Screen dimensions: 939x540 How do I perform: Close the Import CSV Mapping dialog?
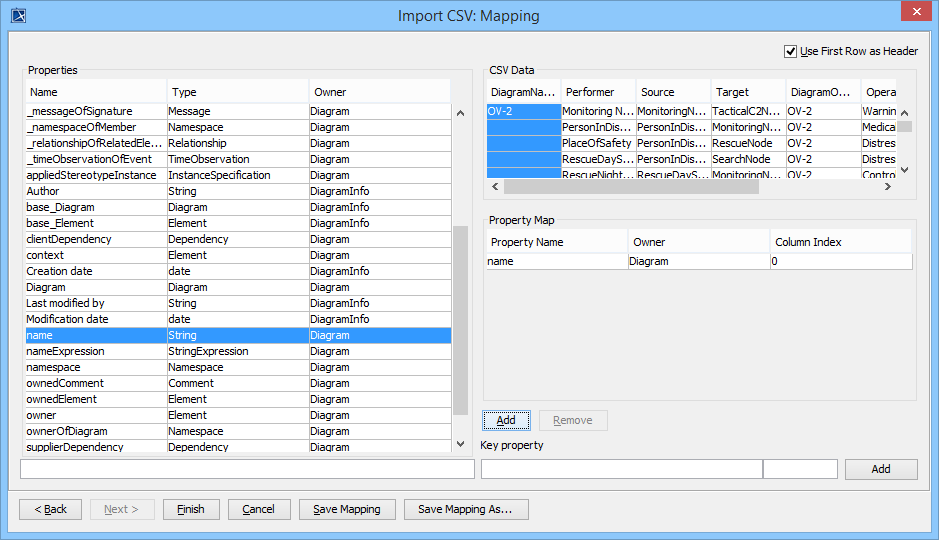914,13
